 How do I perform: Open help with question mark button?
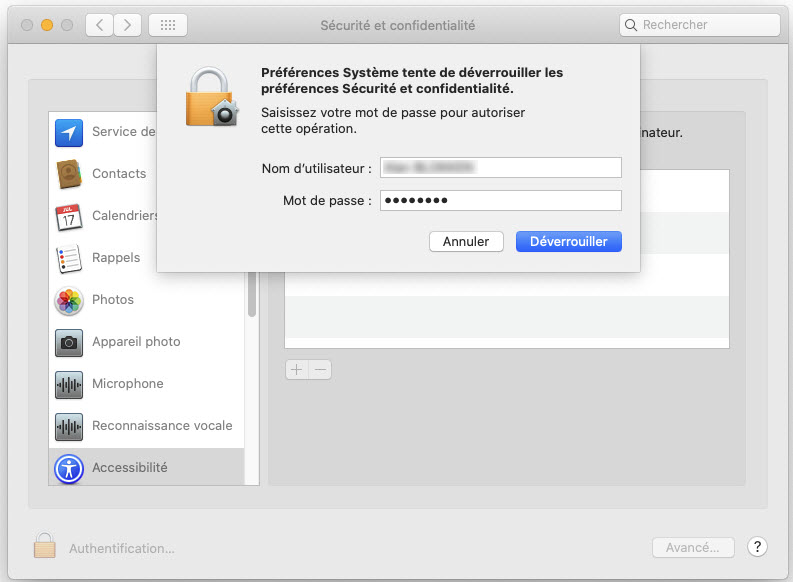(x=757, y=547)
